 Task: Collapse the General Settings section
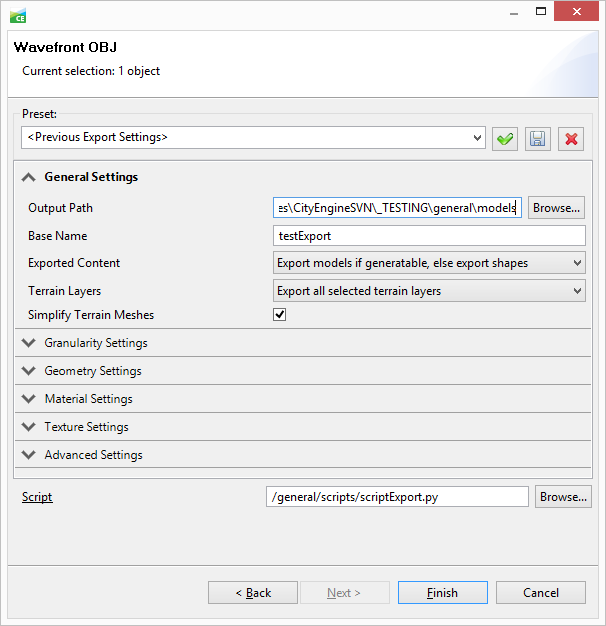tap(28, 177)
